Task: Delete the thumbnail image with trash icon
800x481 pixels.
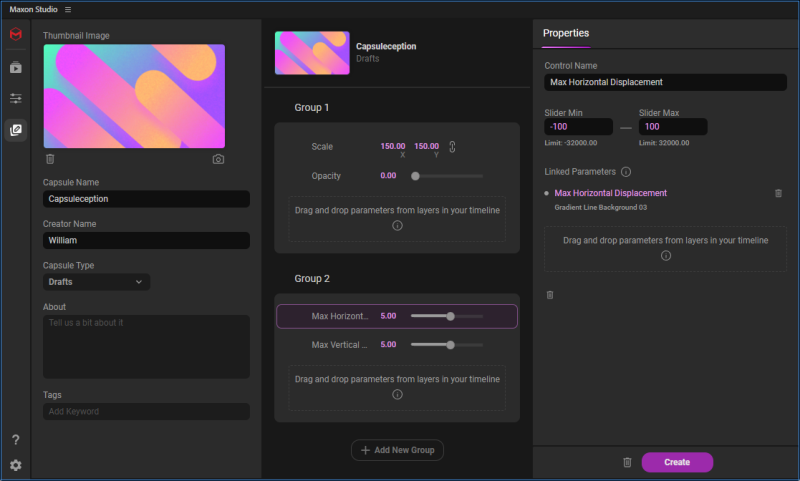Action: [50, 159]
